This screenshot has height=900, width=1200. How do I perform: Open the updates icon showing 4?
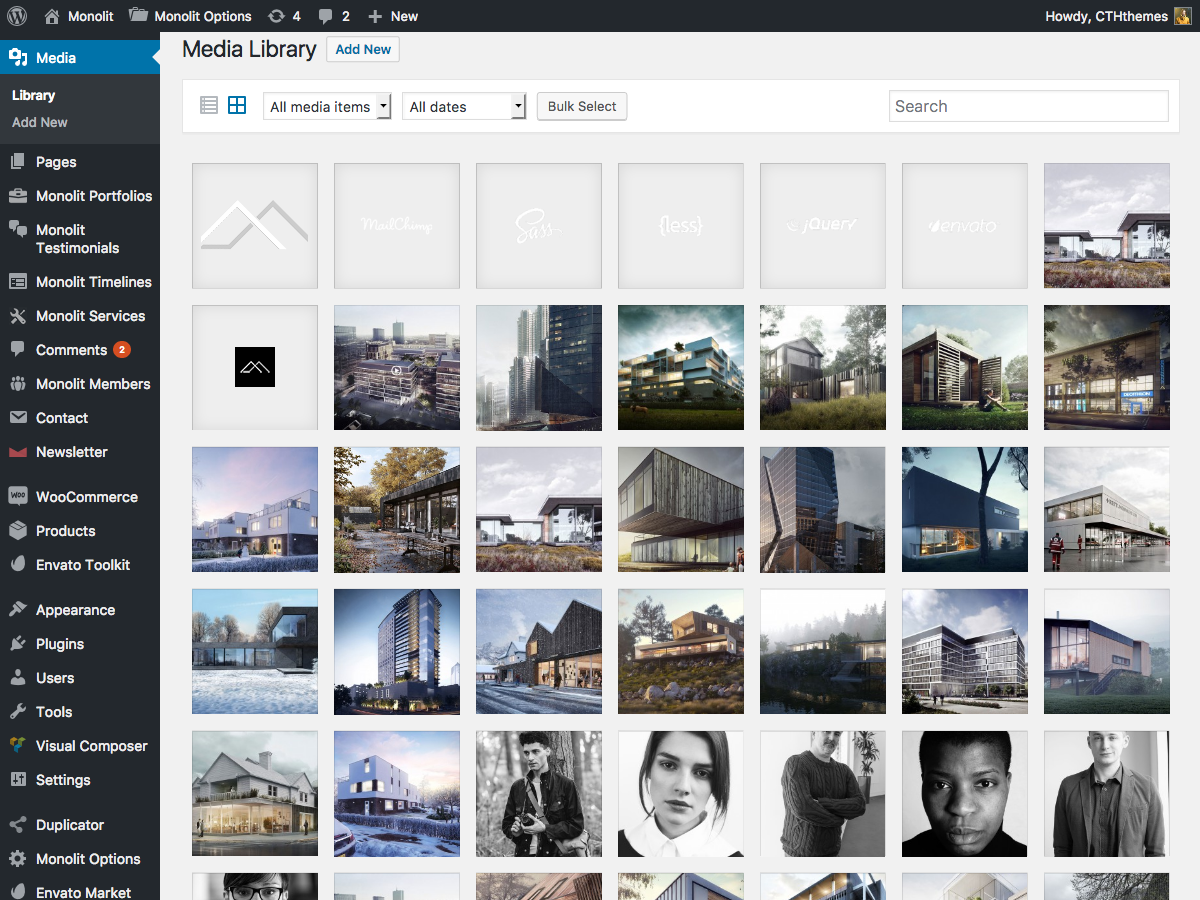tap(284, 16)
